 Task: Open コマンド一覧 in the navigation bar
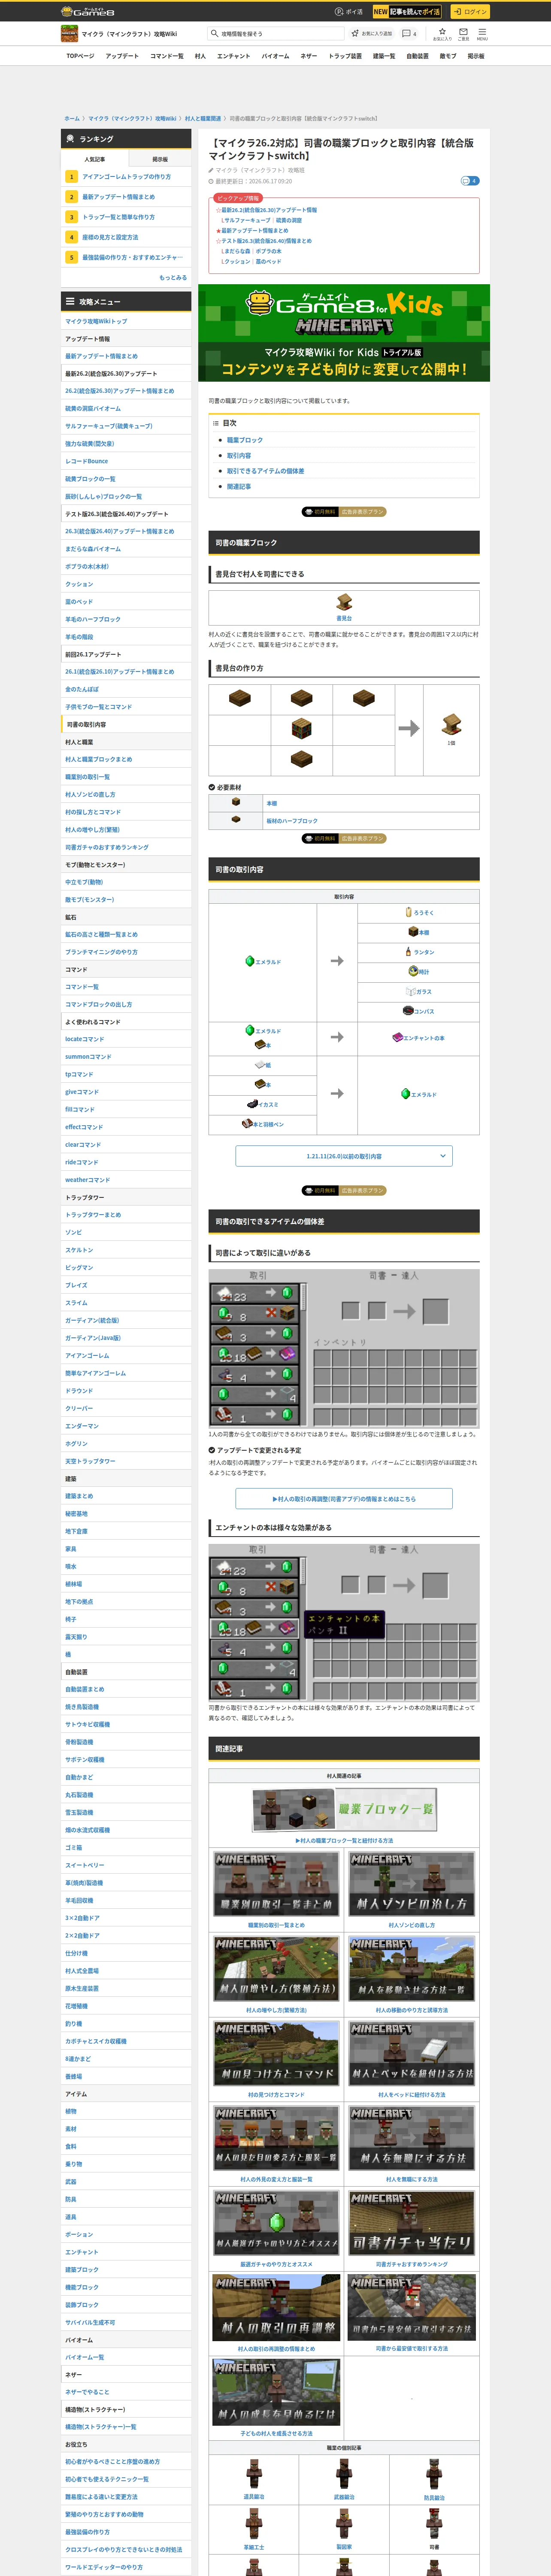(x=167, y=56)
